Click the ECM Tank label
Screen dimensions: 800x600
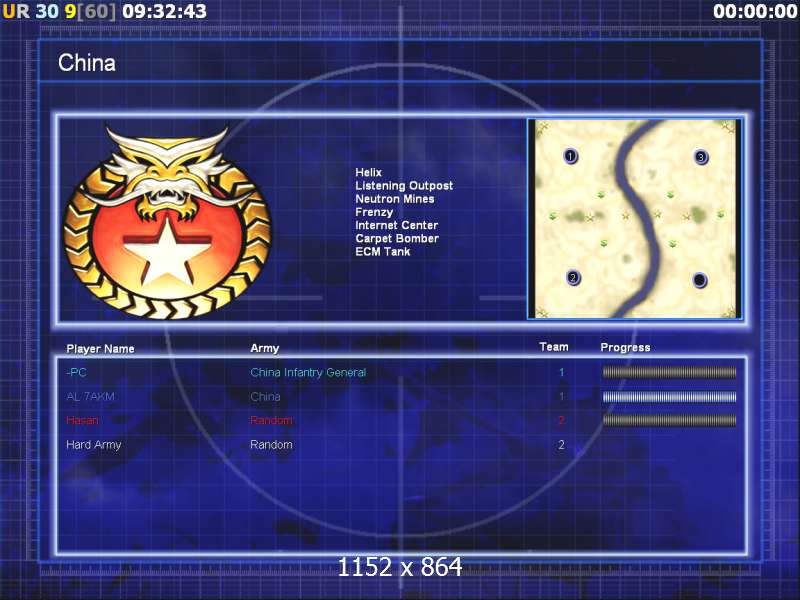coord(383,252)
